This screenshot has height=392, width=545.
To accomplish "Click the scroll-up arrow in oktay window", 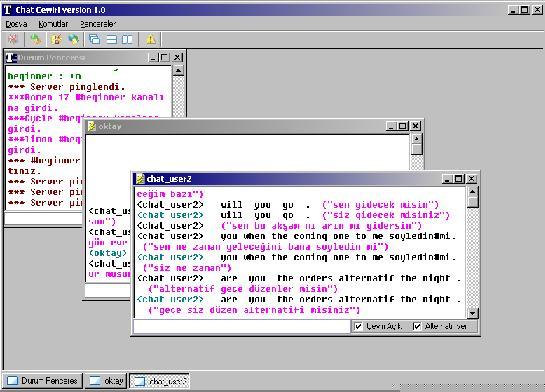I will coord(416,139).
